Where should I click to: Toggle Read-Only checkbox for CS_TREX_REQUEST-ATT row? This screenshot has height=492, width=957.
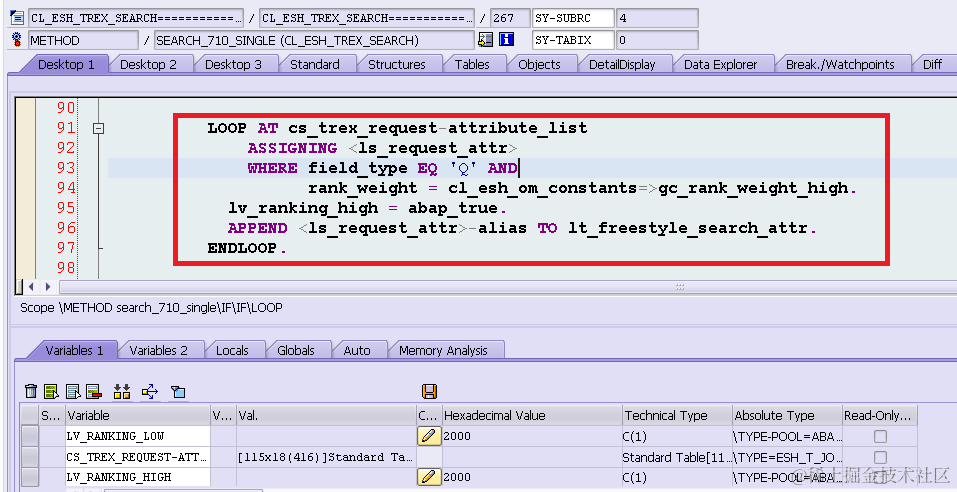[x=880, y=457]
